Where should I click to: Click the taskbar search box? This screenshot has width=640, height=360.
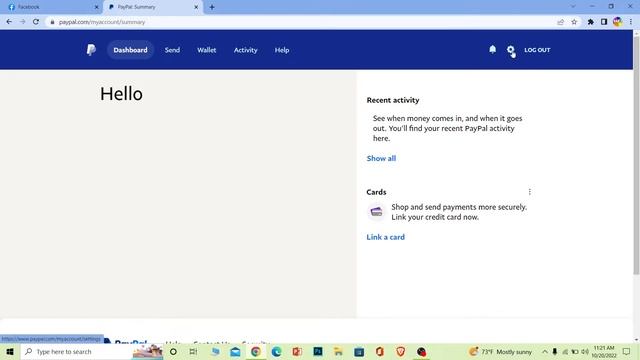[92, 351]
